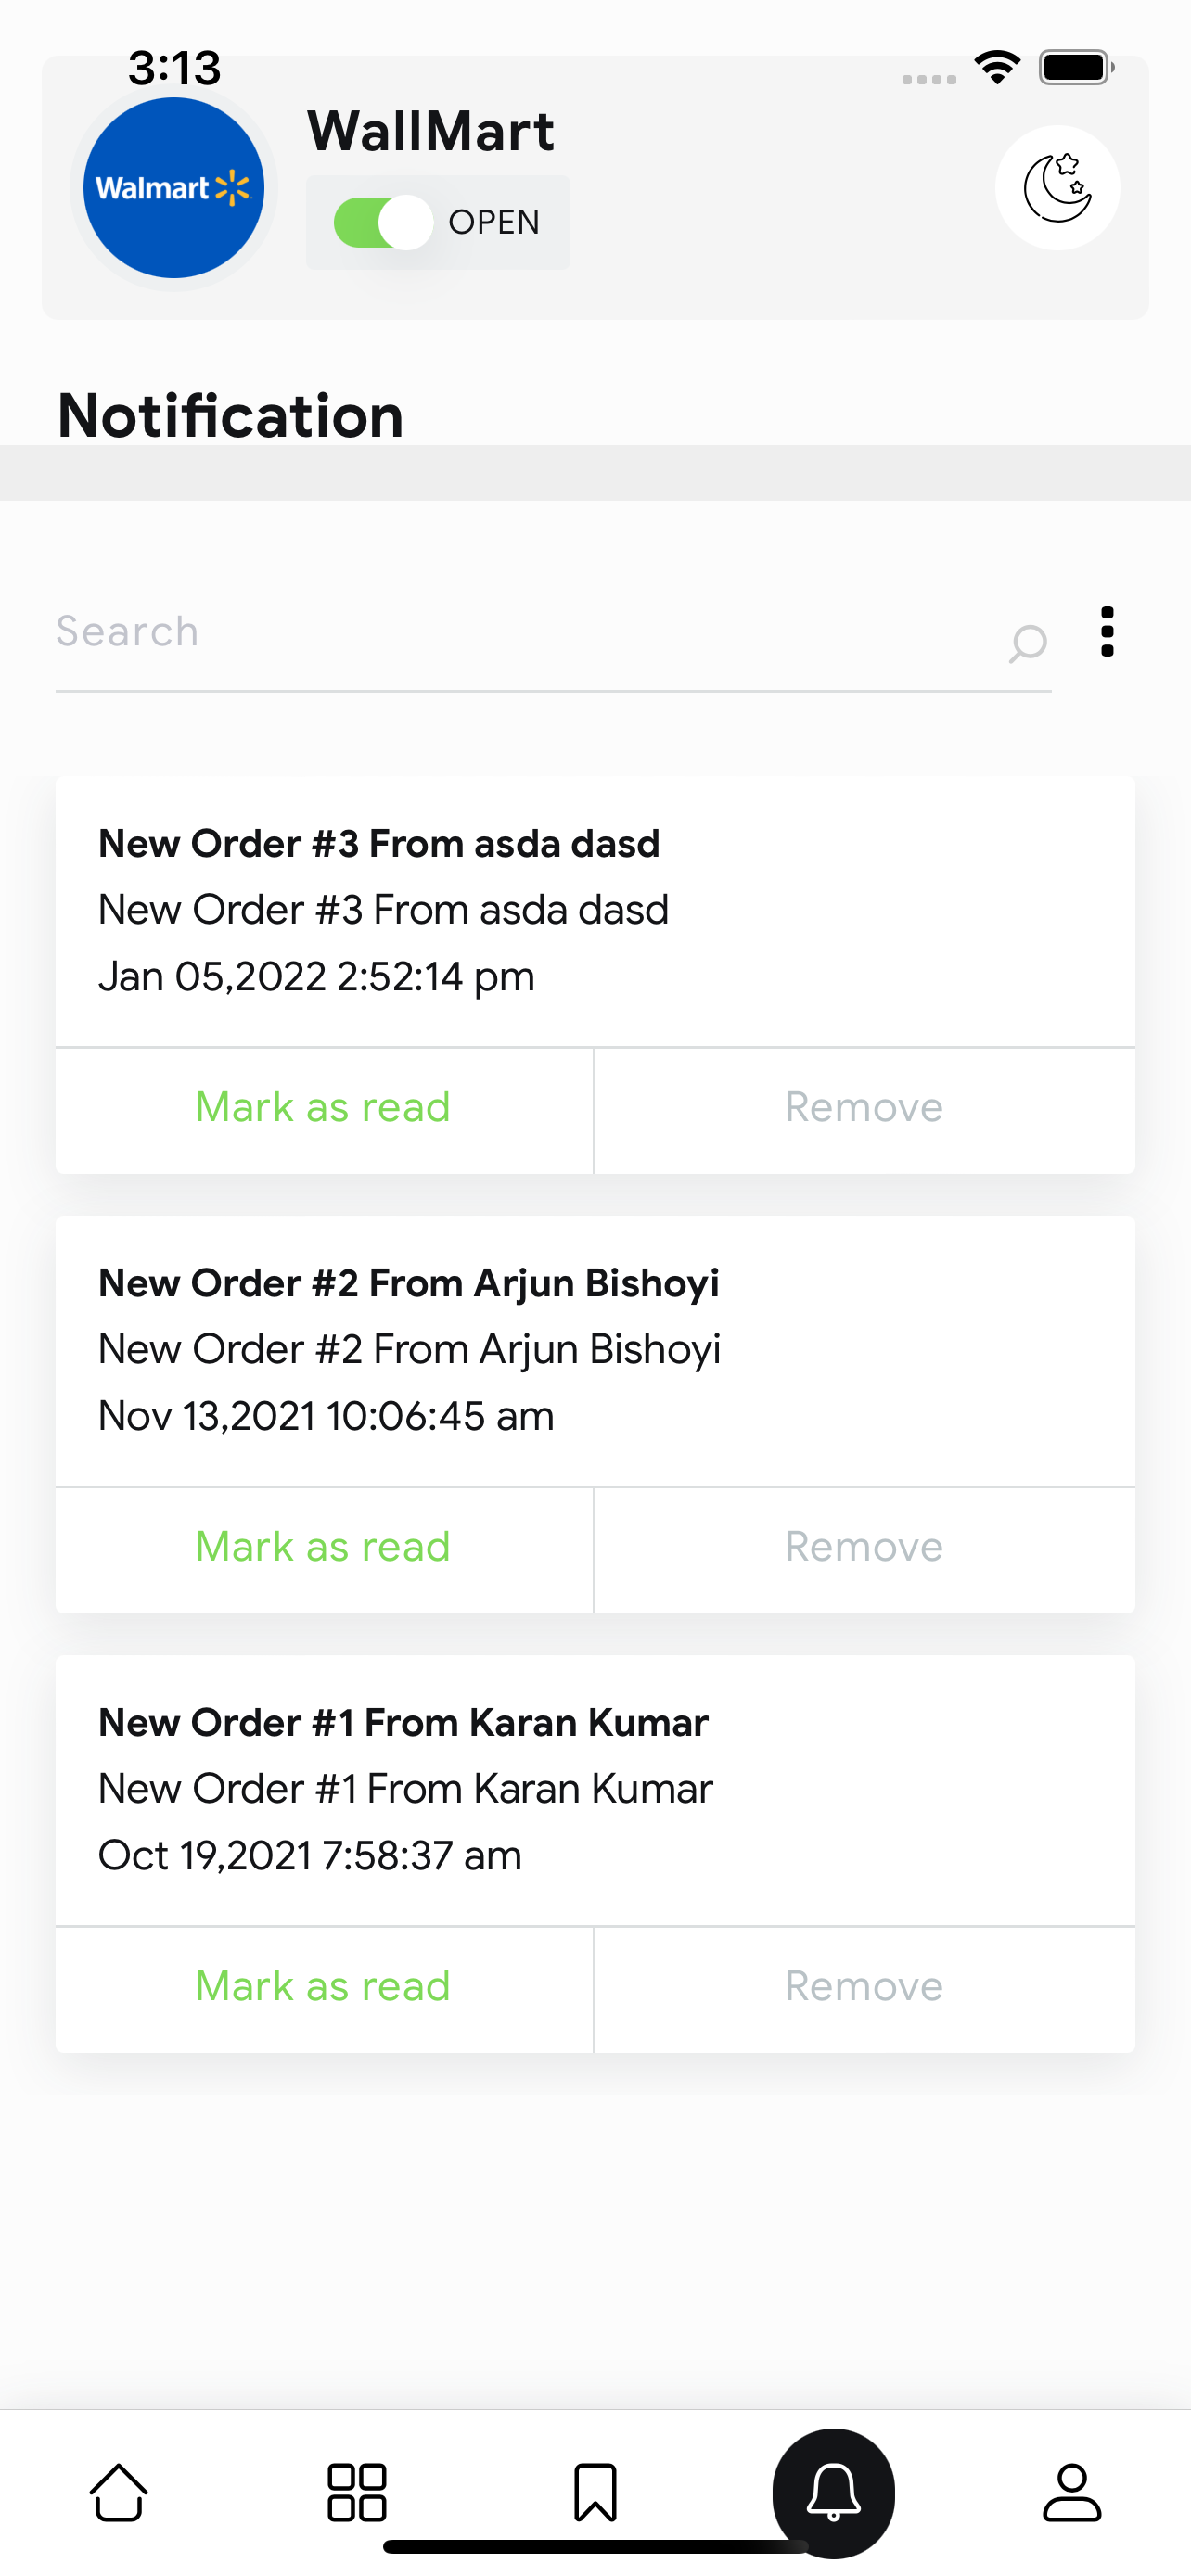Mark Order #3 notification as read
1191x2576 pixels.
coord(324,1108)
